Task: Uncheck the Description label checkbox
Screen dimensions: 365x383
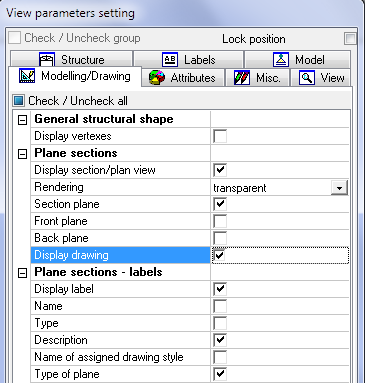Action: pos(220,340)
